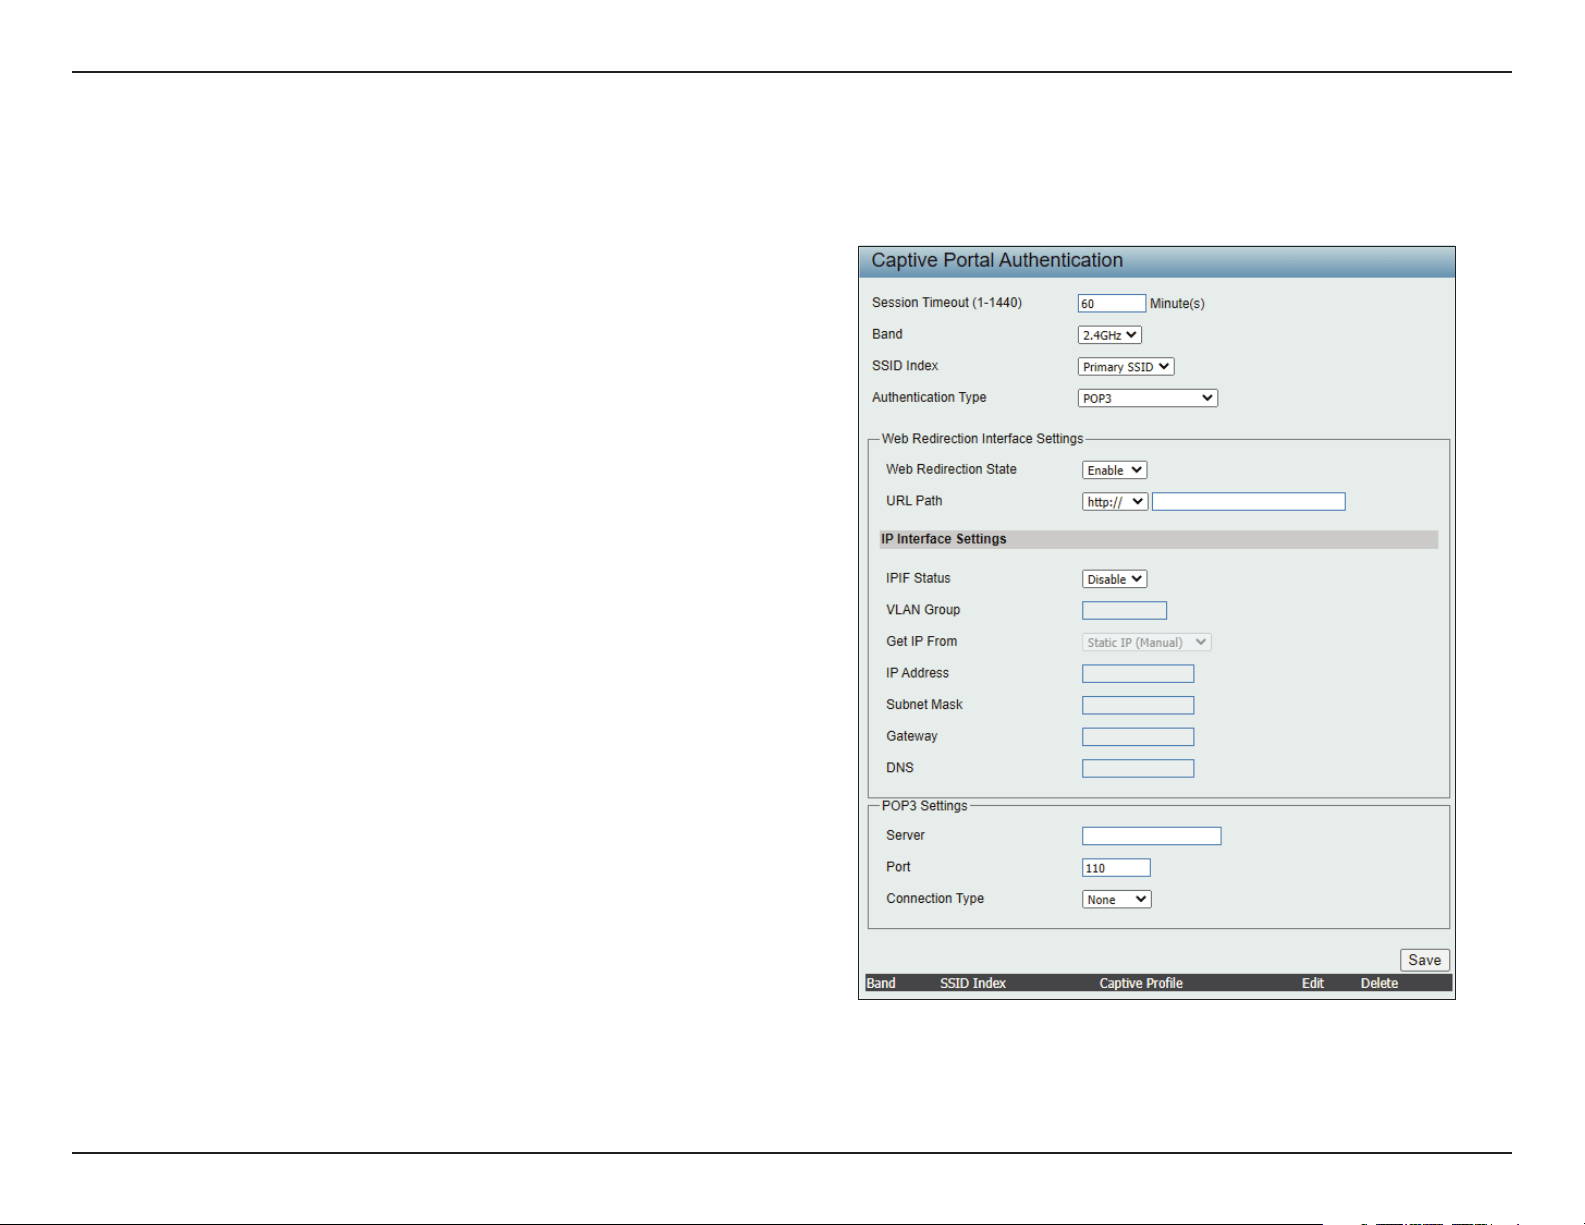
Task: Click the Delete column header
Action: pos(1379,984)
